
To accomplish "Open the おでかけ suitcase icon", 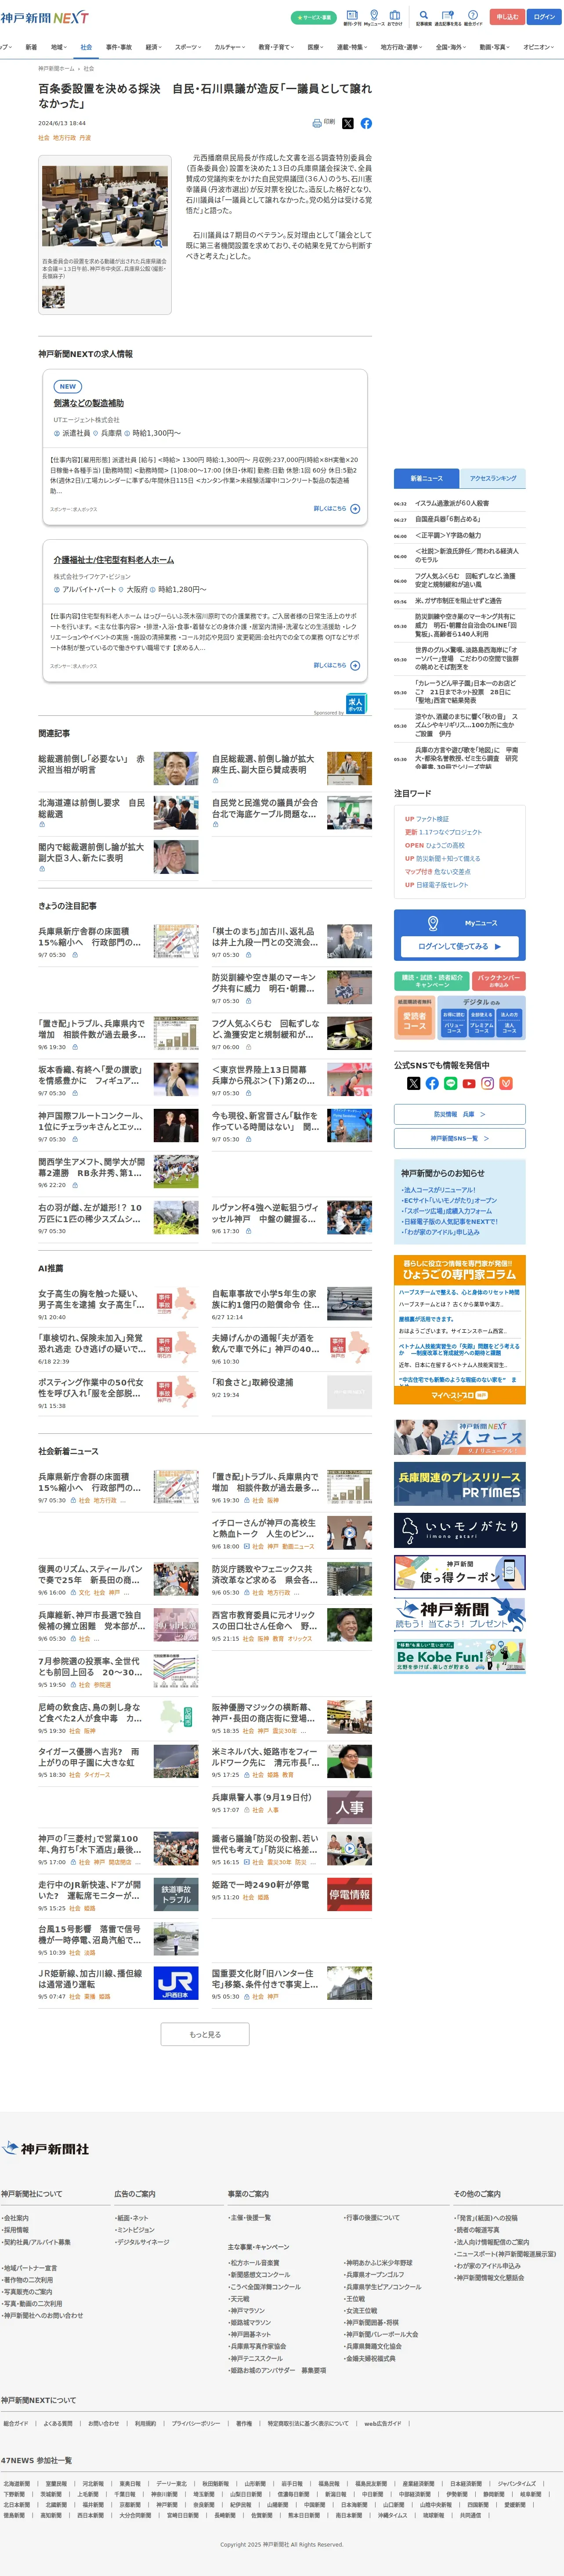I will pos(395,17).
